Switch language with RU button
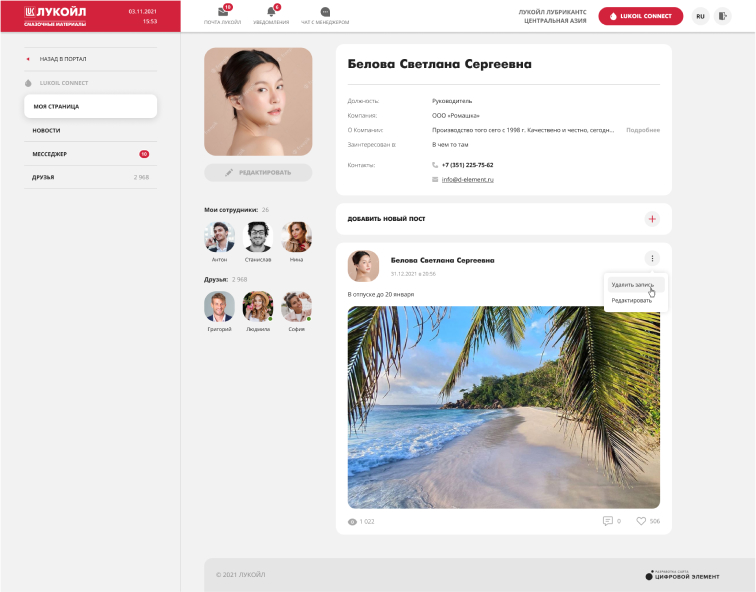The height and width of the screenshot is (592, 756). pyautogui.click(x=700, y=16)
